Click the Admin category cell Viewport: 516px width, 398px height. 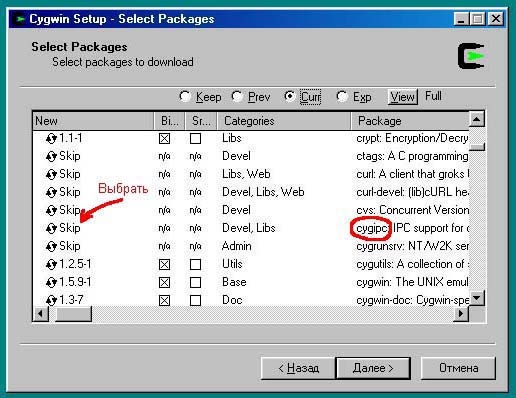coord(236,246)
